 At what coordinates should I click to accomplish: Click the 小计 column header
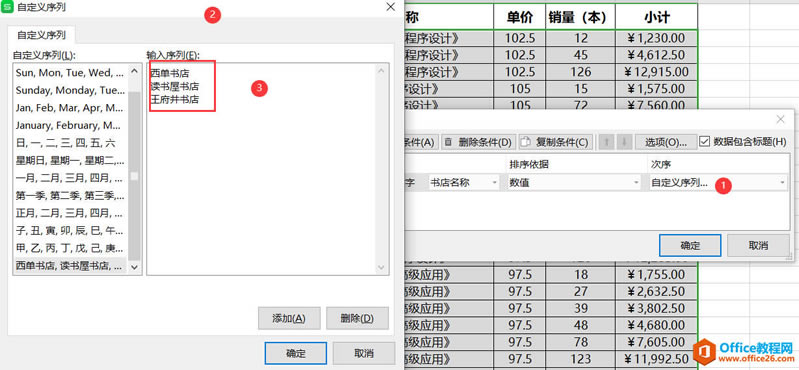click(x=656, y=17)
